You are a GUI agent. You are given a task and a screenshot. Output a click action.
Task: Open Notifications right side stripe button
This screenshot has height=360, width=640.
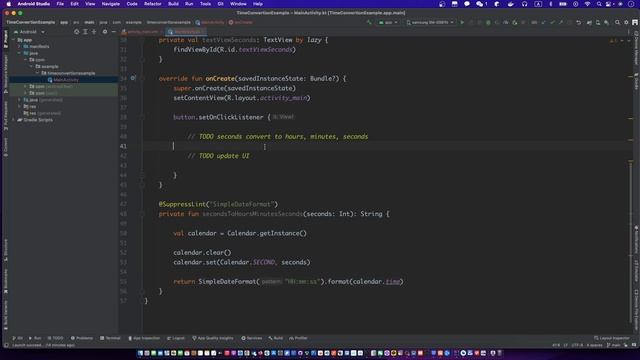(x=636, y=240)
